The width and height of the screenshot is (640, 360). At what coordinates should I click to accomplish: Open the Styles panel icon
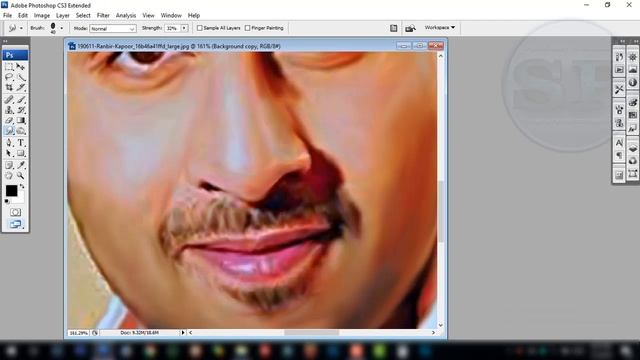click(x=633, y=128)
